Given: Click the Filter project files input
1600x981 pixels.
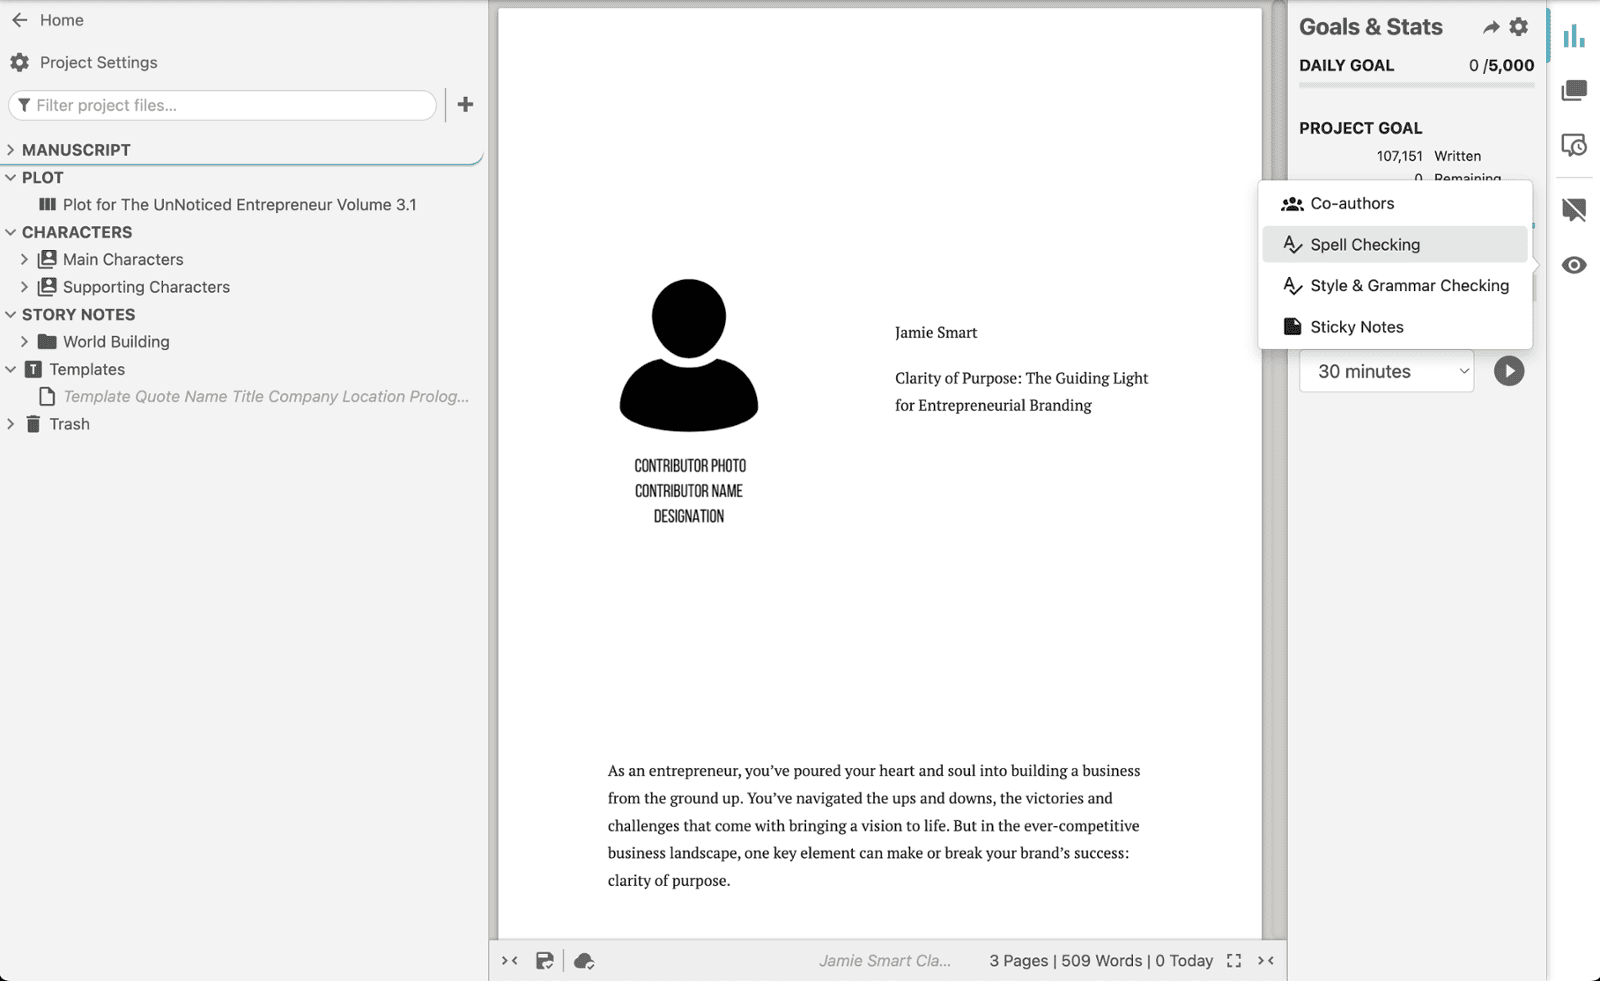Looking at the screenshot, I should coord(230,105).
